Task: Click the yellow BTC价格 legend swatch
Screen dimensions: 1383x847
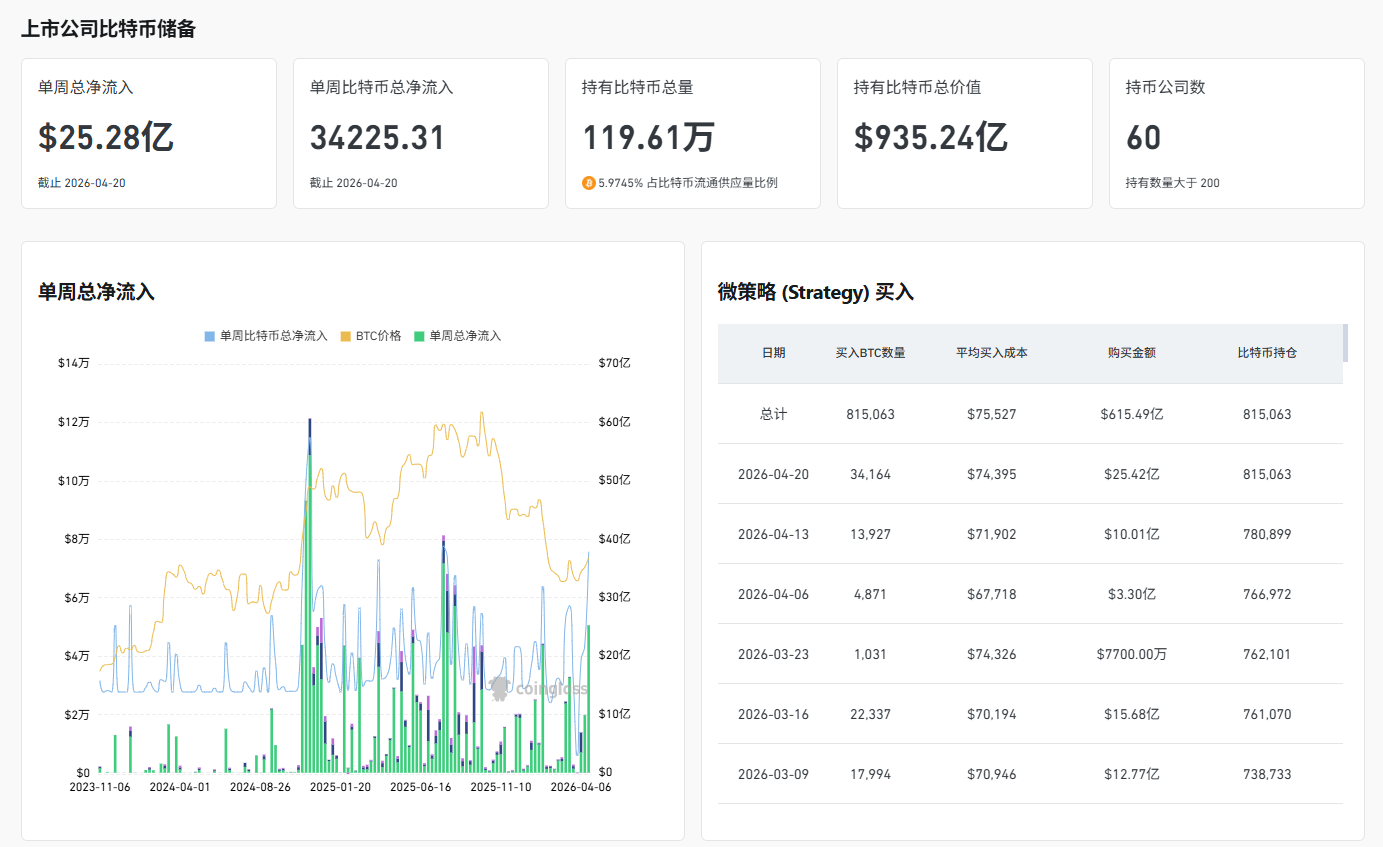Action: click(x=345, y=336)
